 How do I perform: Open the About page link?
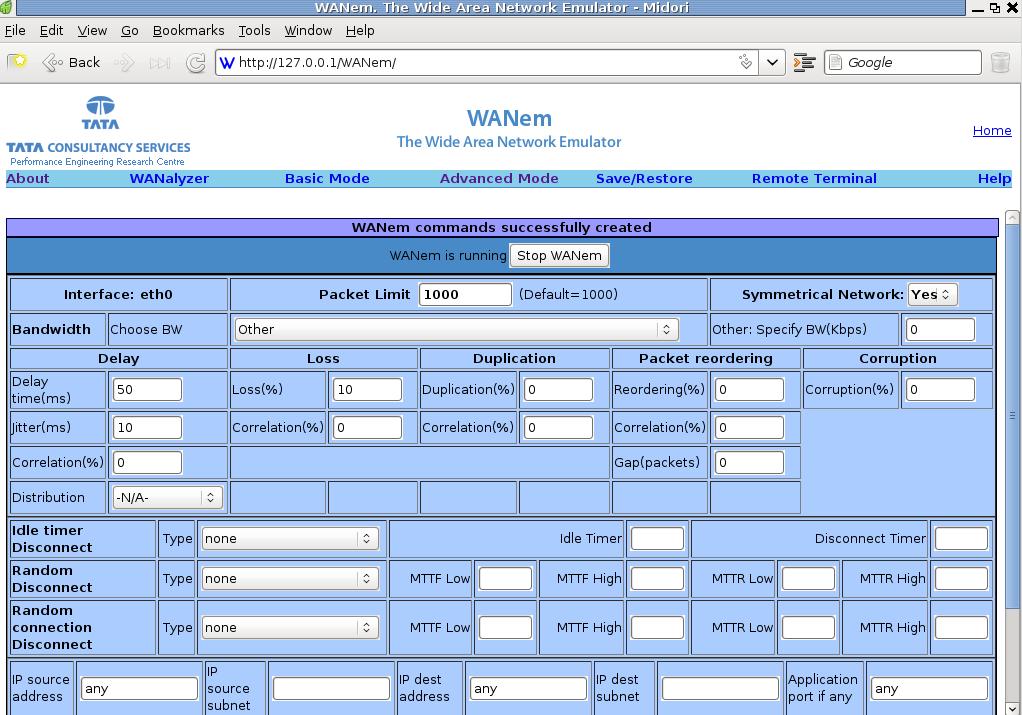27,179
